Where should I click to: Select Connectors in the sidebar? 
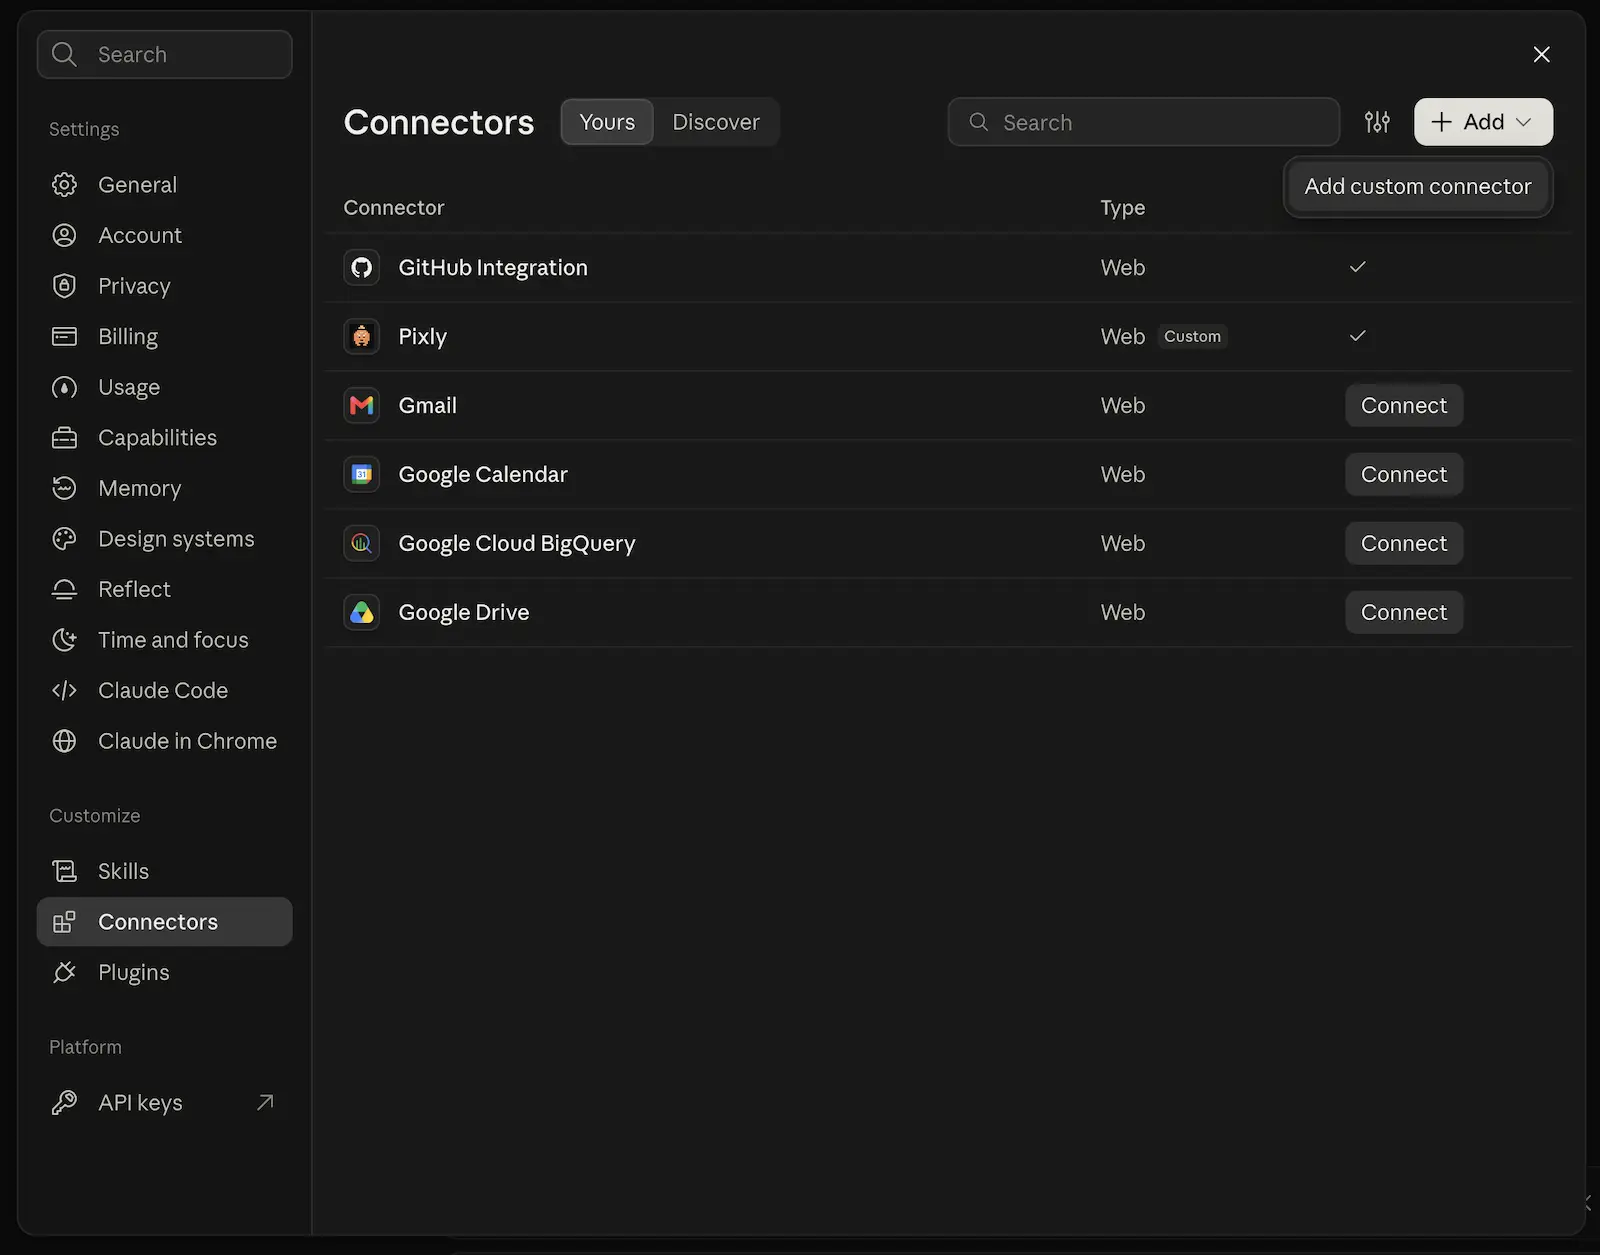[x=164, y=922]
